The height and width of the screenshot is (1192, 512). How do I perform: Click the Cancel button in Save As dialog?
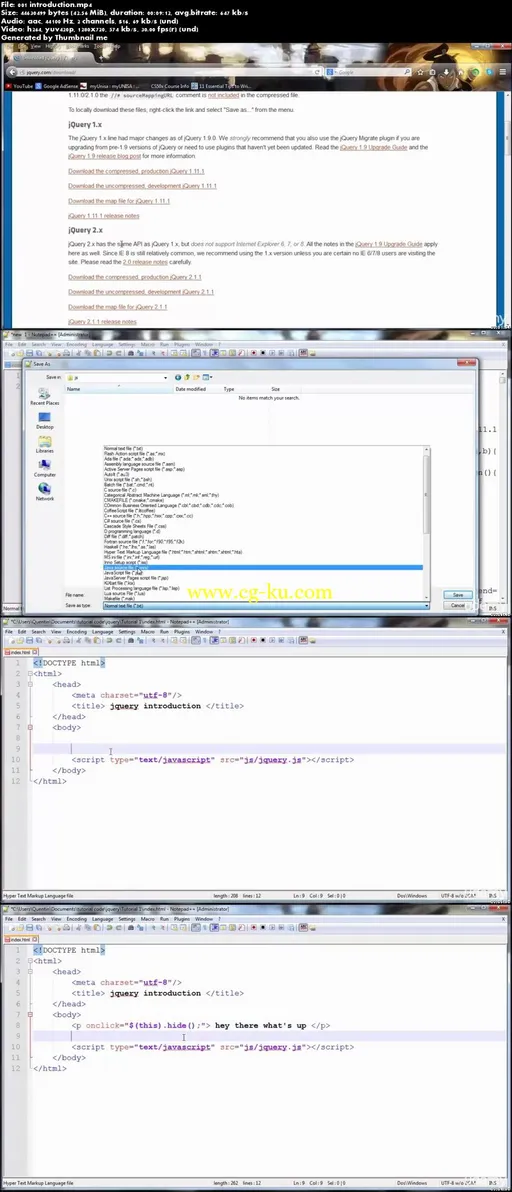point(457,605)
